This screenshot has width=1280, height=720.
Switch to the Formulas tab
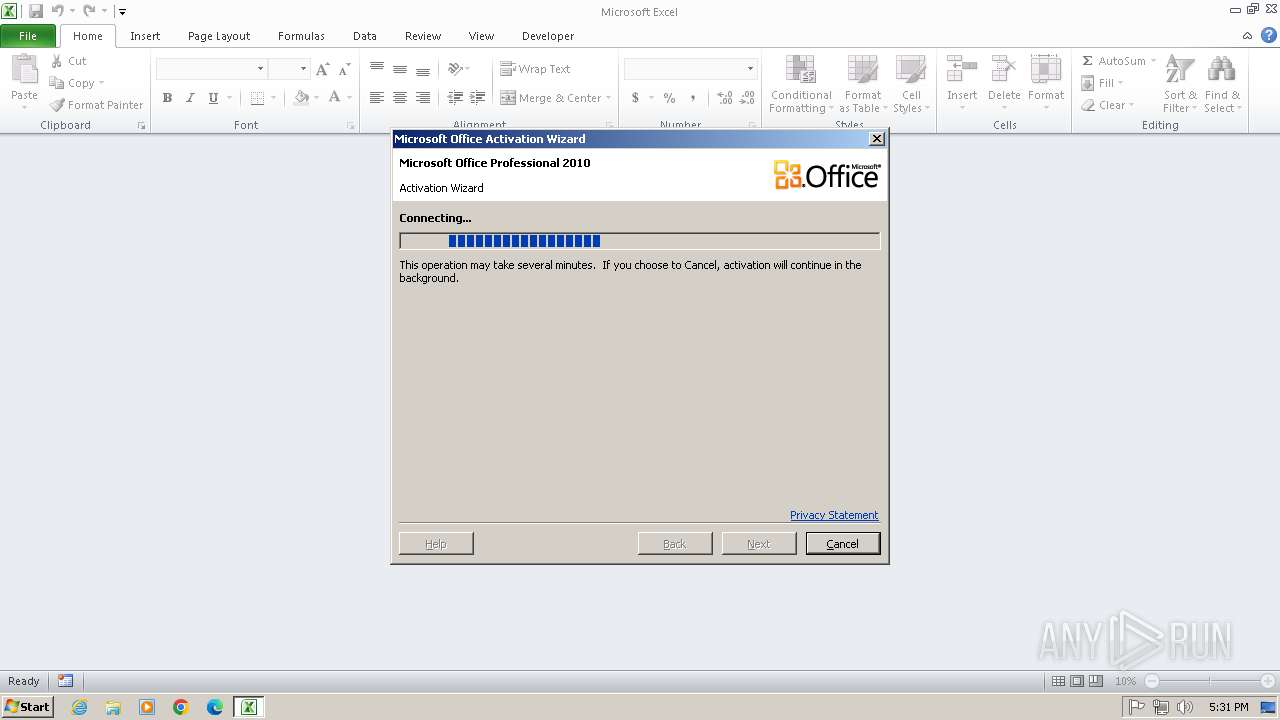[x=301, y=36]
